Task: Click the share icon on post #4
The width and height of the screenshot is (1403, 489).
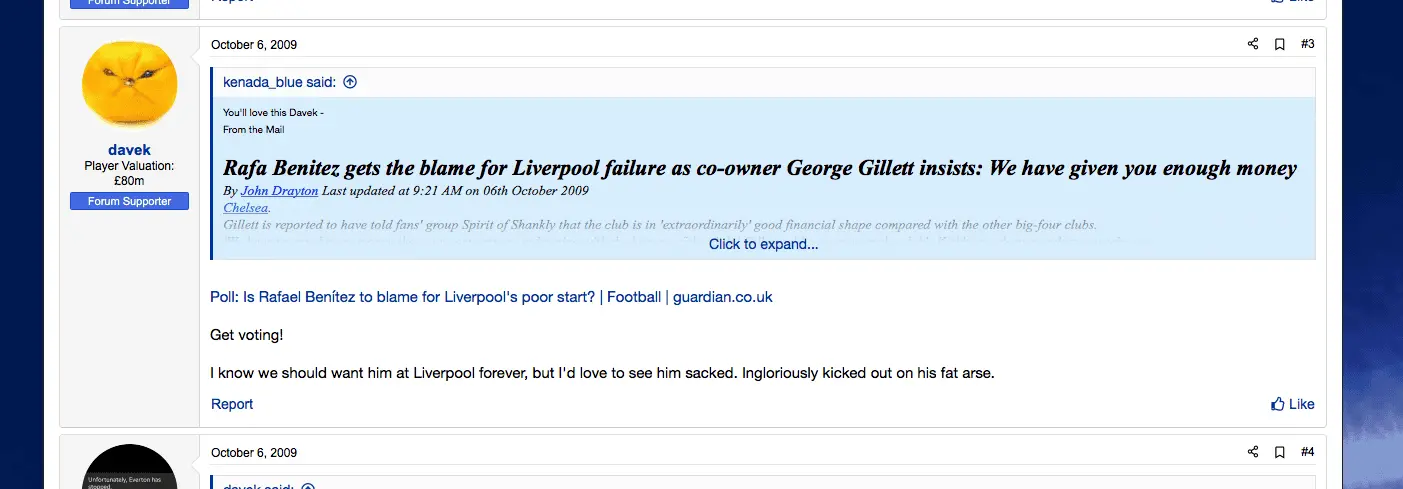Action: (1253, 452)
